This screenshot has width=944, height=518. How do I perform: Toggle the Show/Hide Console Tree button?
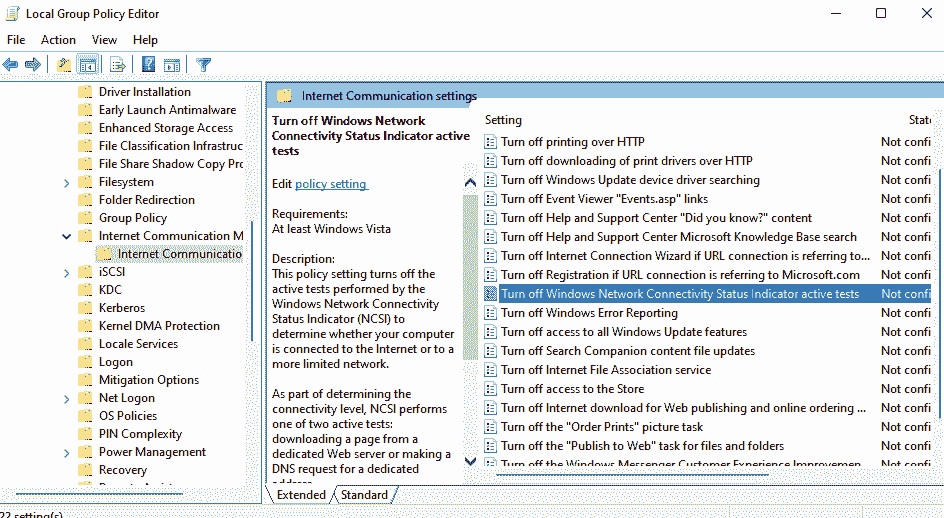(88, 65)
